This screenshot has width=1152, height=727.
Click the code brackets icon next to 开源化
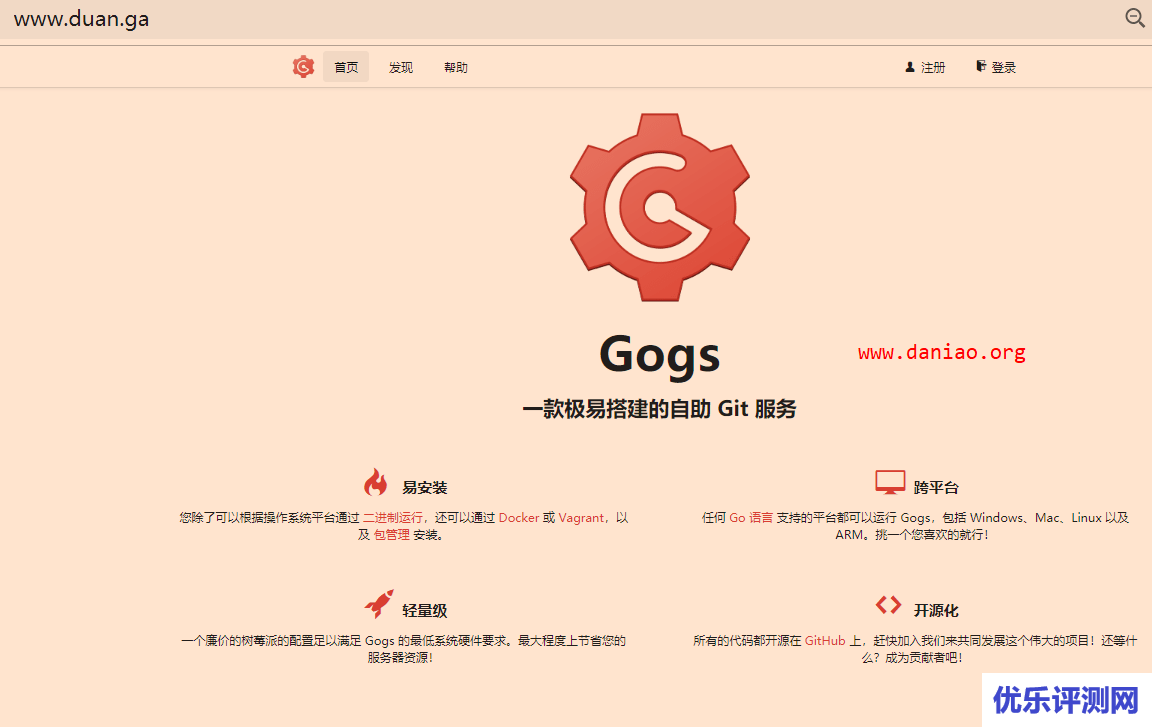[888, 605]
